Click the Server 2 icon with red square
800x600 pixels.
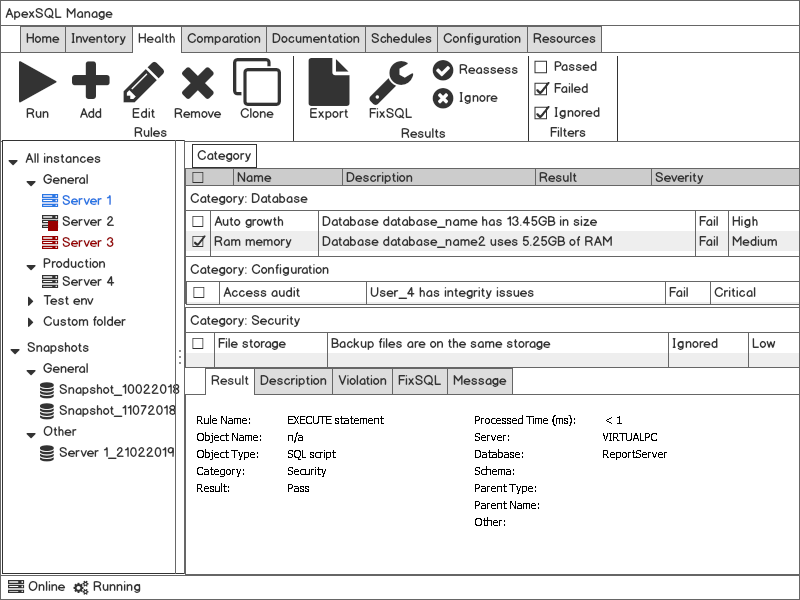pos(49,222)
